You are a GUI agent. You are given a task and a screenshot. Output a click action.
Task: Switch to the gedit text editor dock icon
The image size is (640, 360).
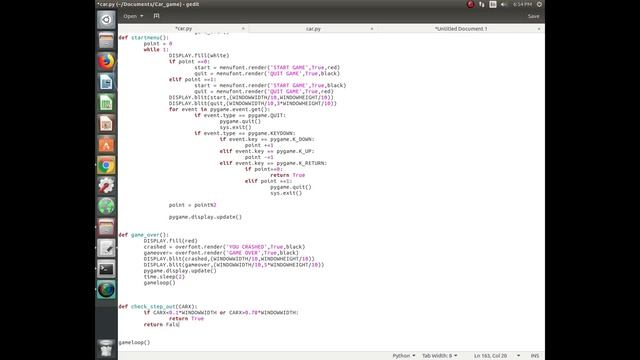pos(106,248)
